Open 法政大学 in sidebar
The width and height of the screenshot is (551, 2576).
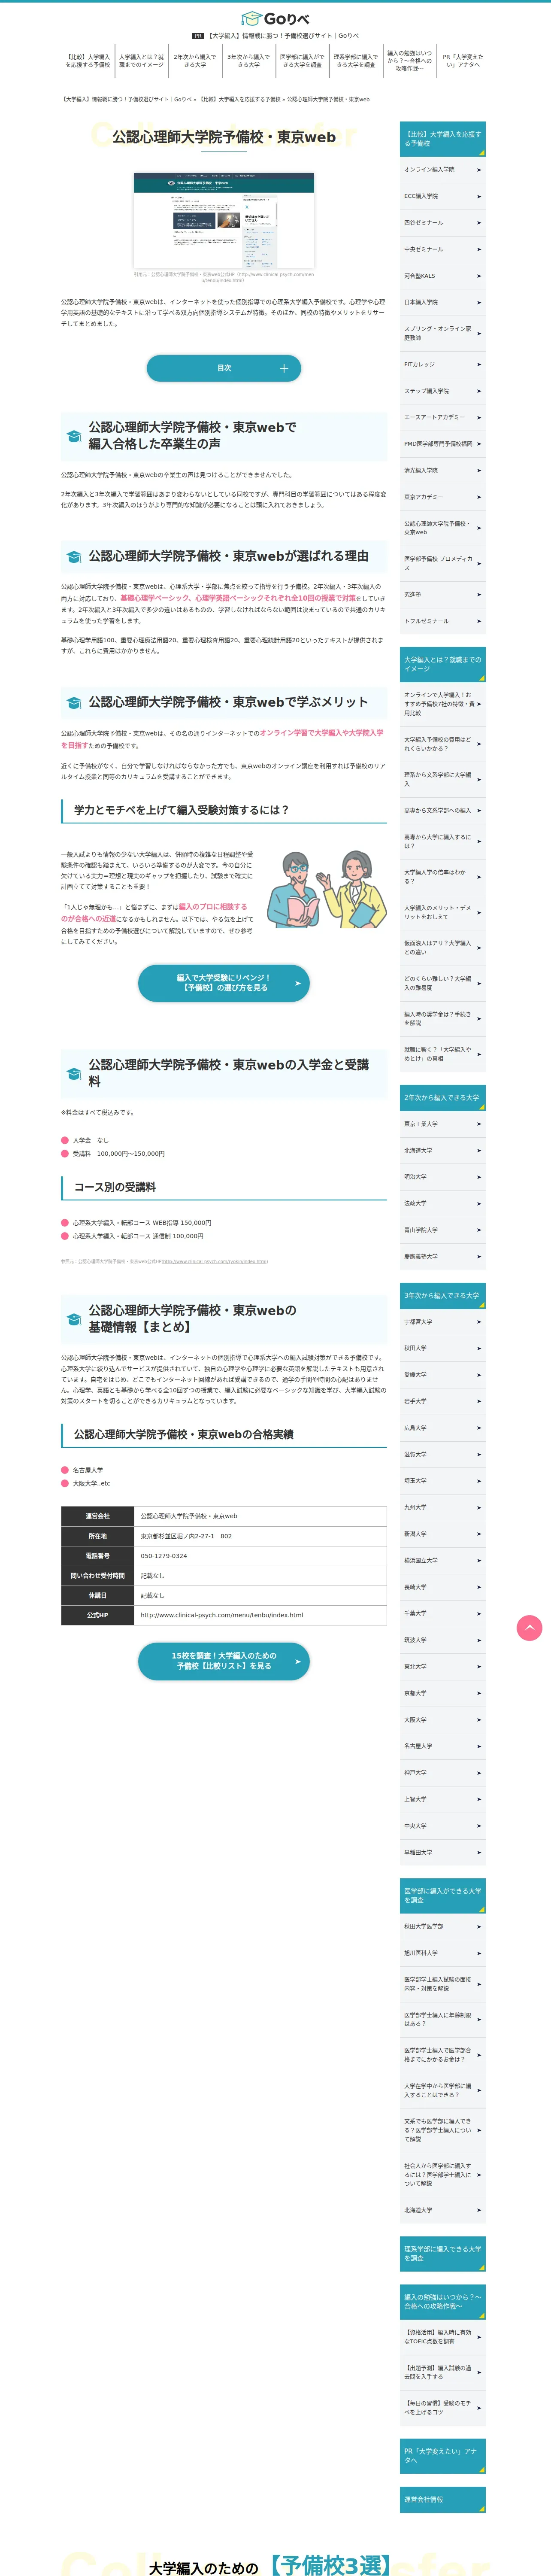[442, 1203]
